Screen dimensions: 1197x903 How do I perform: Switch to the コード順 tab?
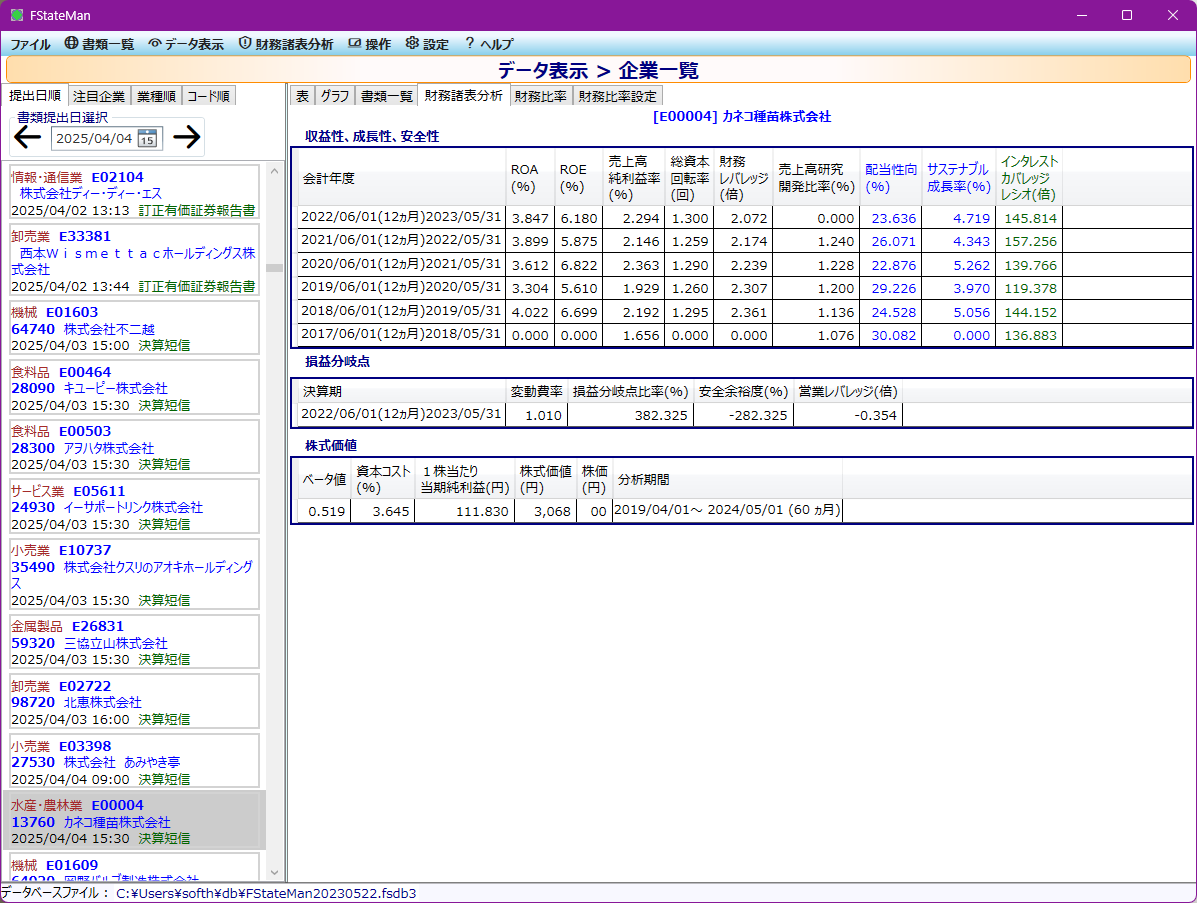208,96
